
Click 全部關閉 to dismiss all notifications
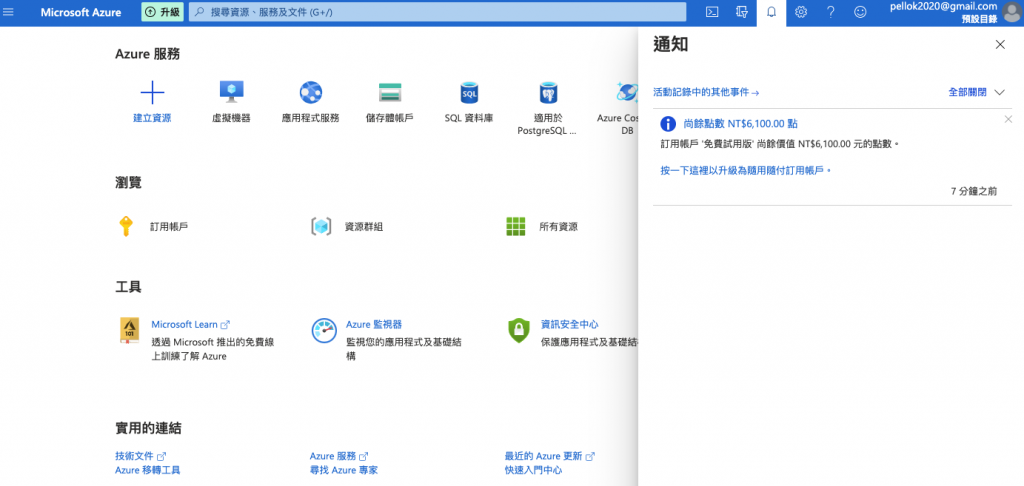(x=968, y=93)
